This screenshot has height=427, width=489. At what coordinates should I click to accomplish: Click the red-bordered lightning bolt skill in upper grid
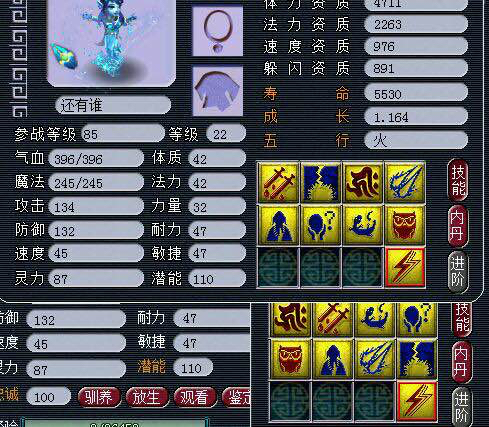coord(405,267)
